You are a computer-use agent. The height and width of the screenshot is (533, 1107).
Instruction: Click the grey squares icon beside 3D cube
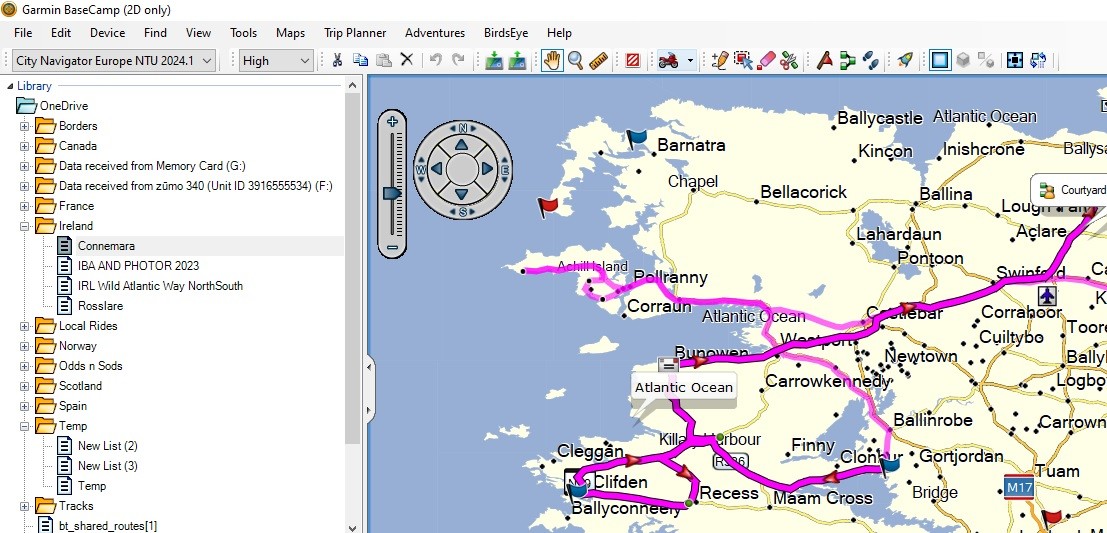(986, 61)
